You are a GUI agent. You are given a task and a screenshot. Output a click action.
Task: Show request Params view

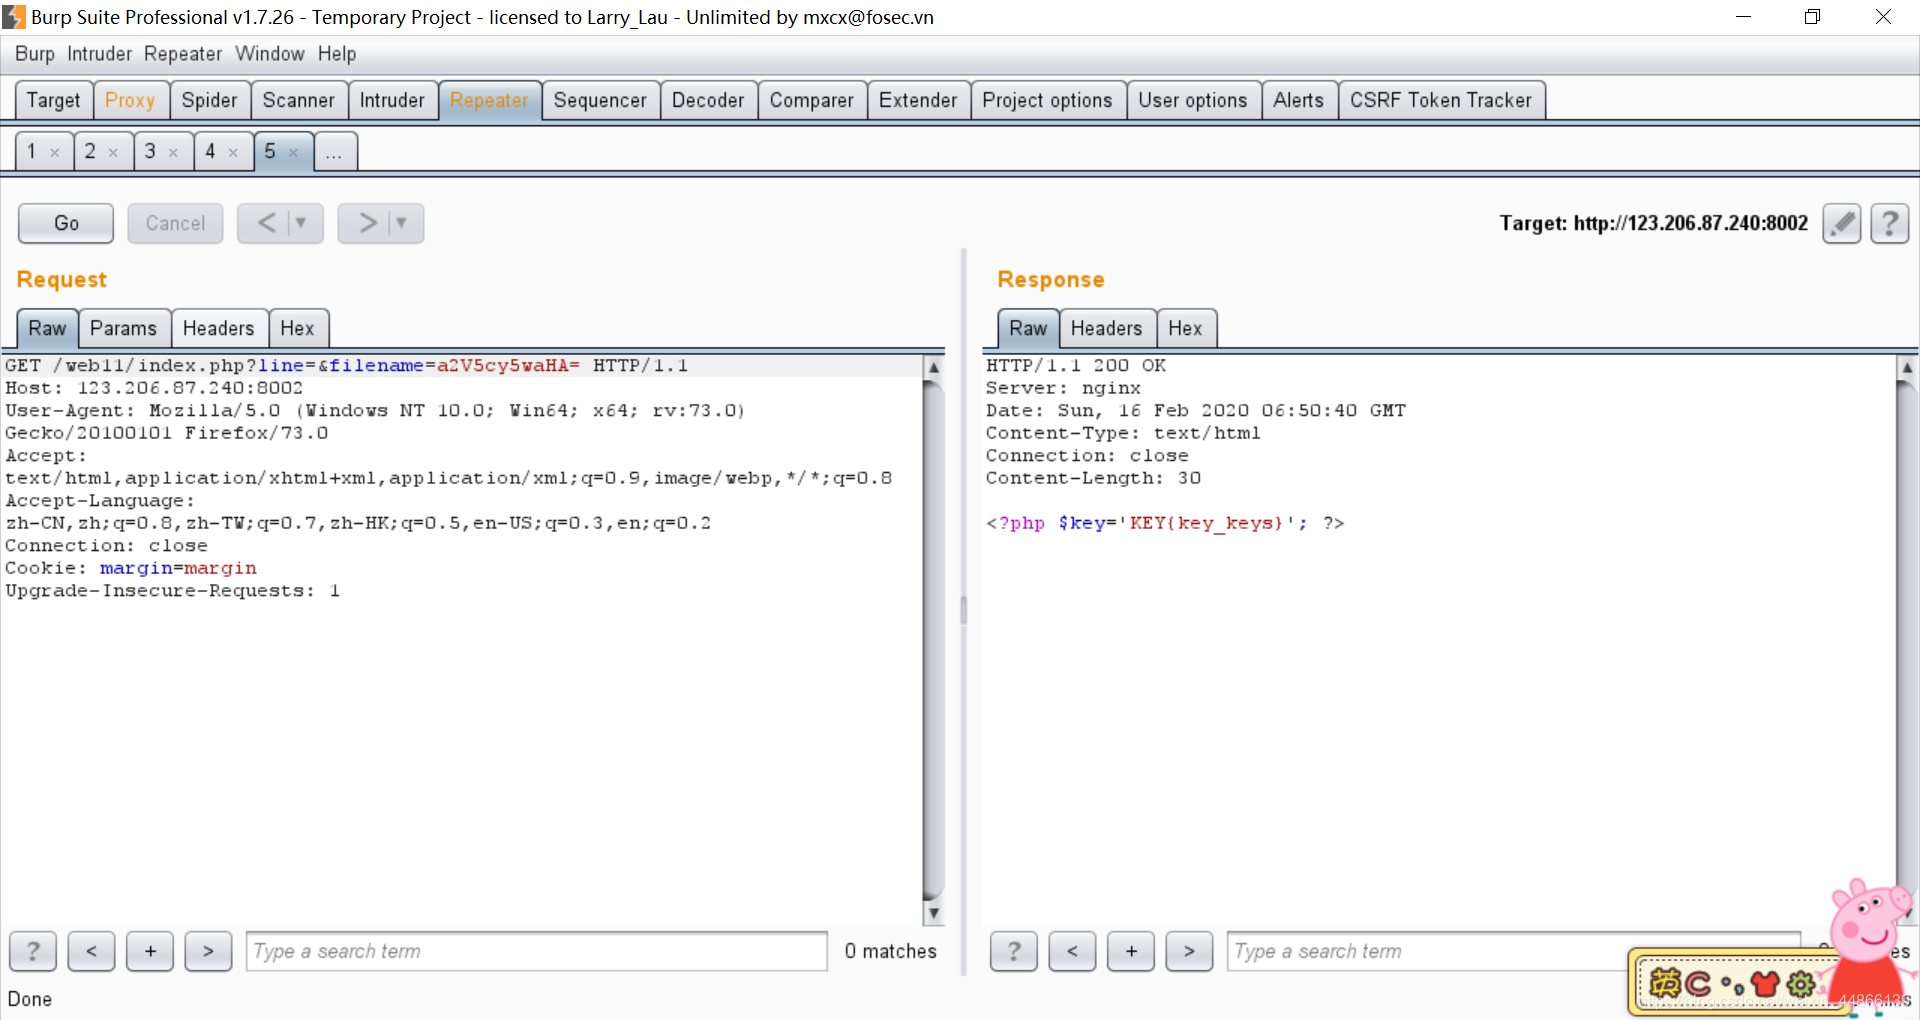click(x=123, y=328)
